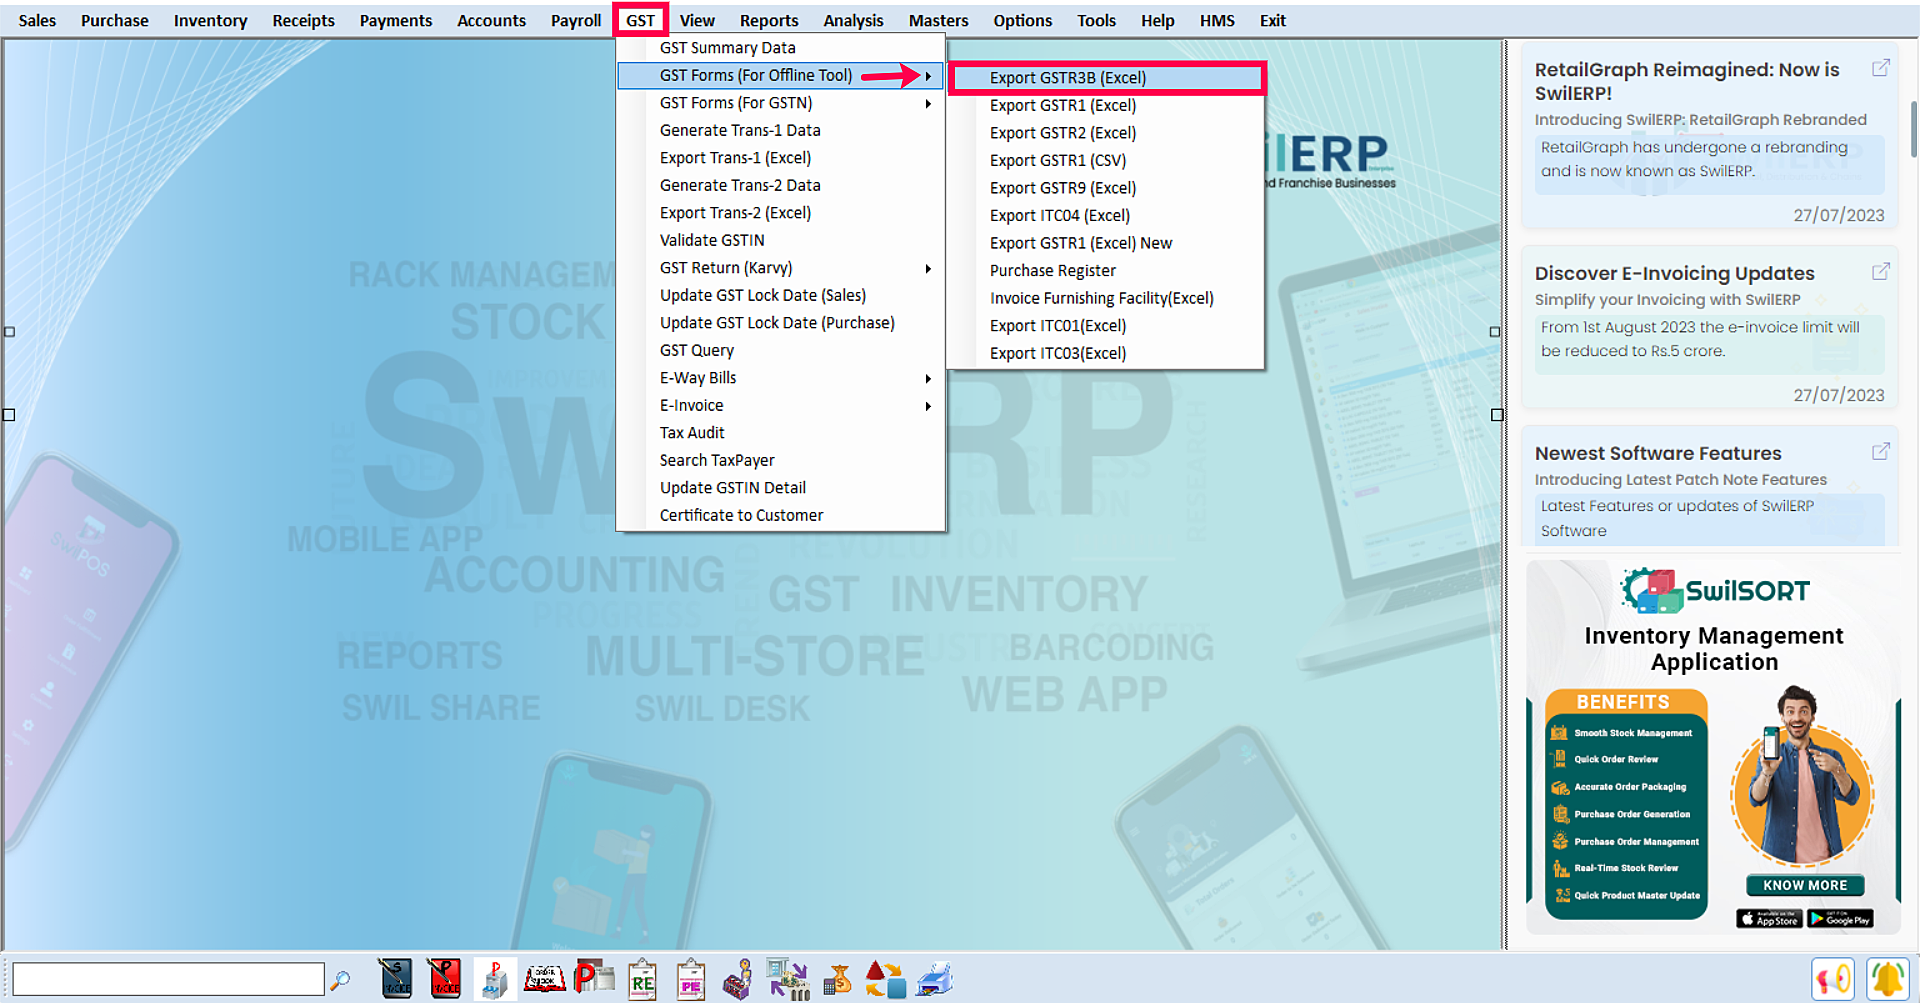Expand the E-Way Bills submenu
The height and width of the screenshot is (1003, 1920).
781,378
